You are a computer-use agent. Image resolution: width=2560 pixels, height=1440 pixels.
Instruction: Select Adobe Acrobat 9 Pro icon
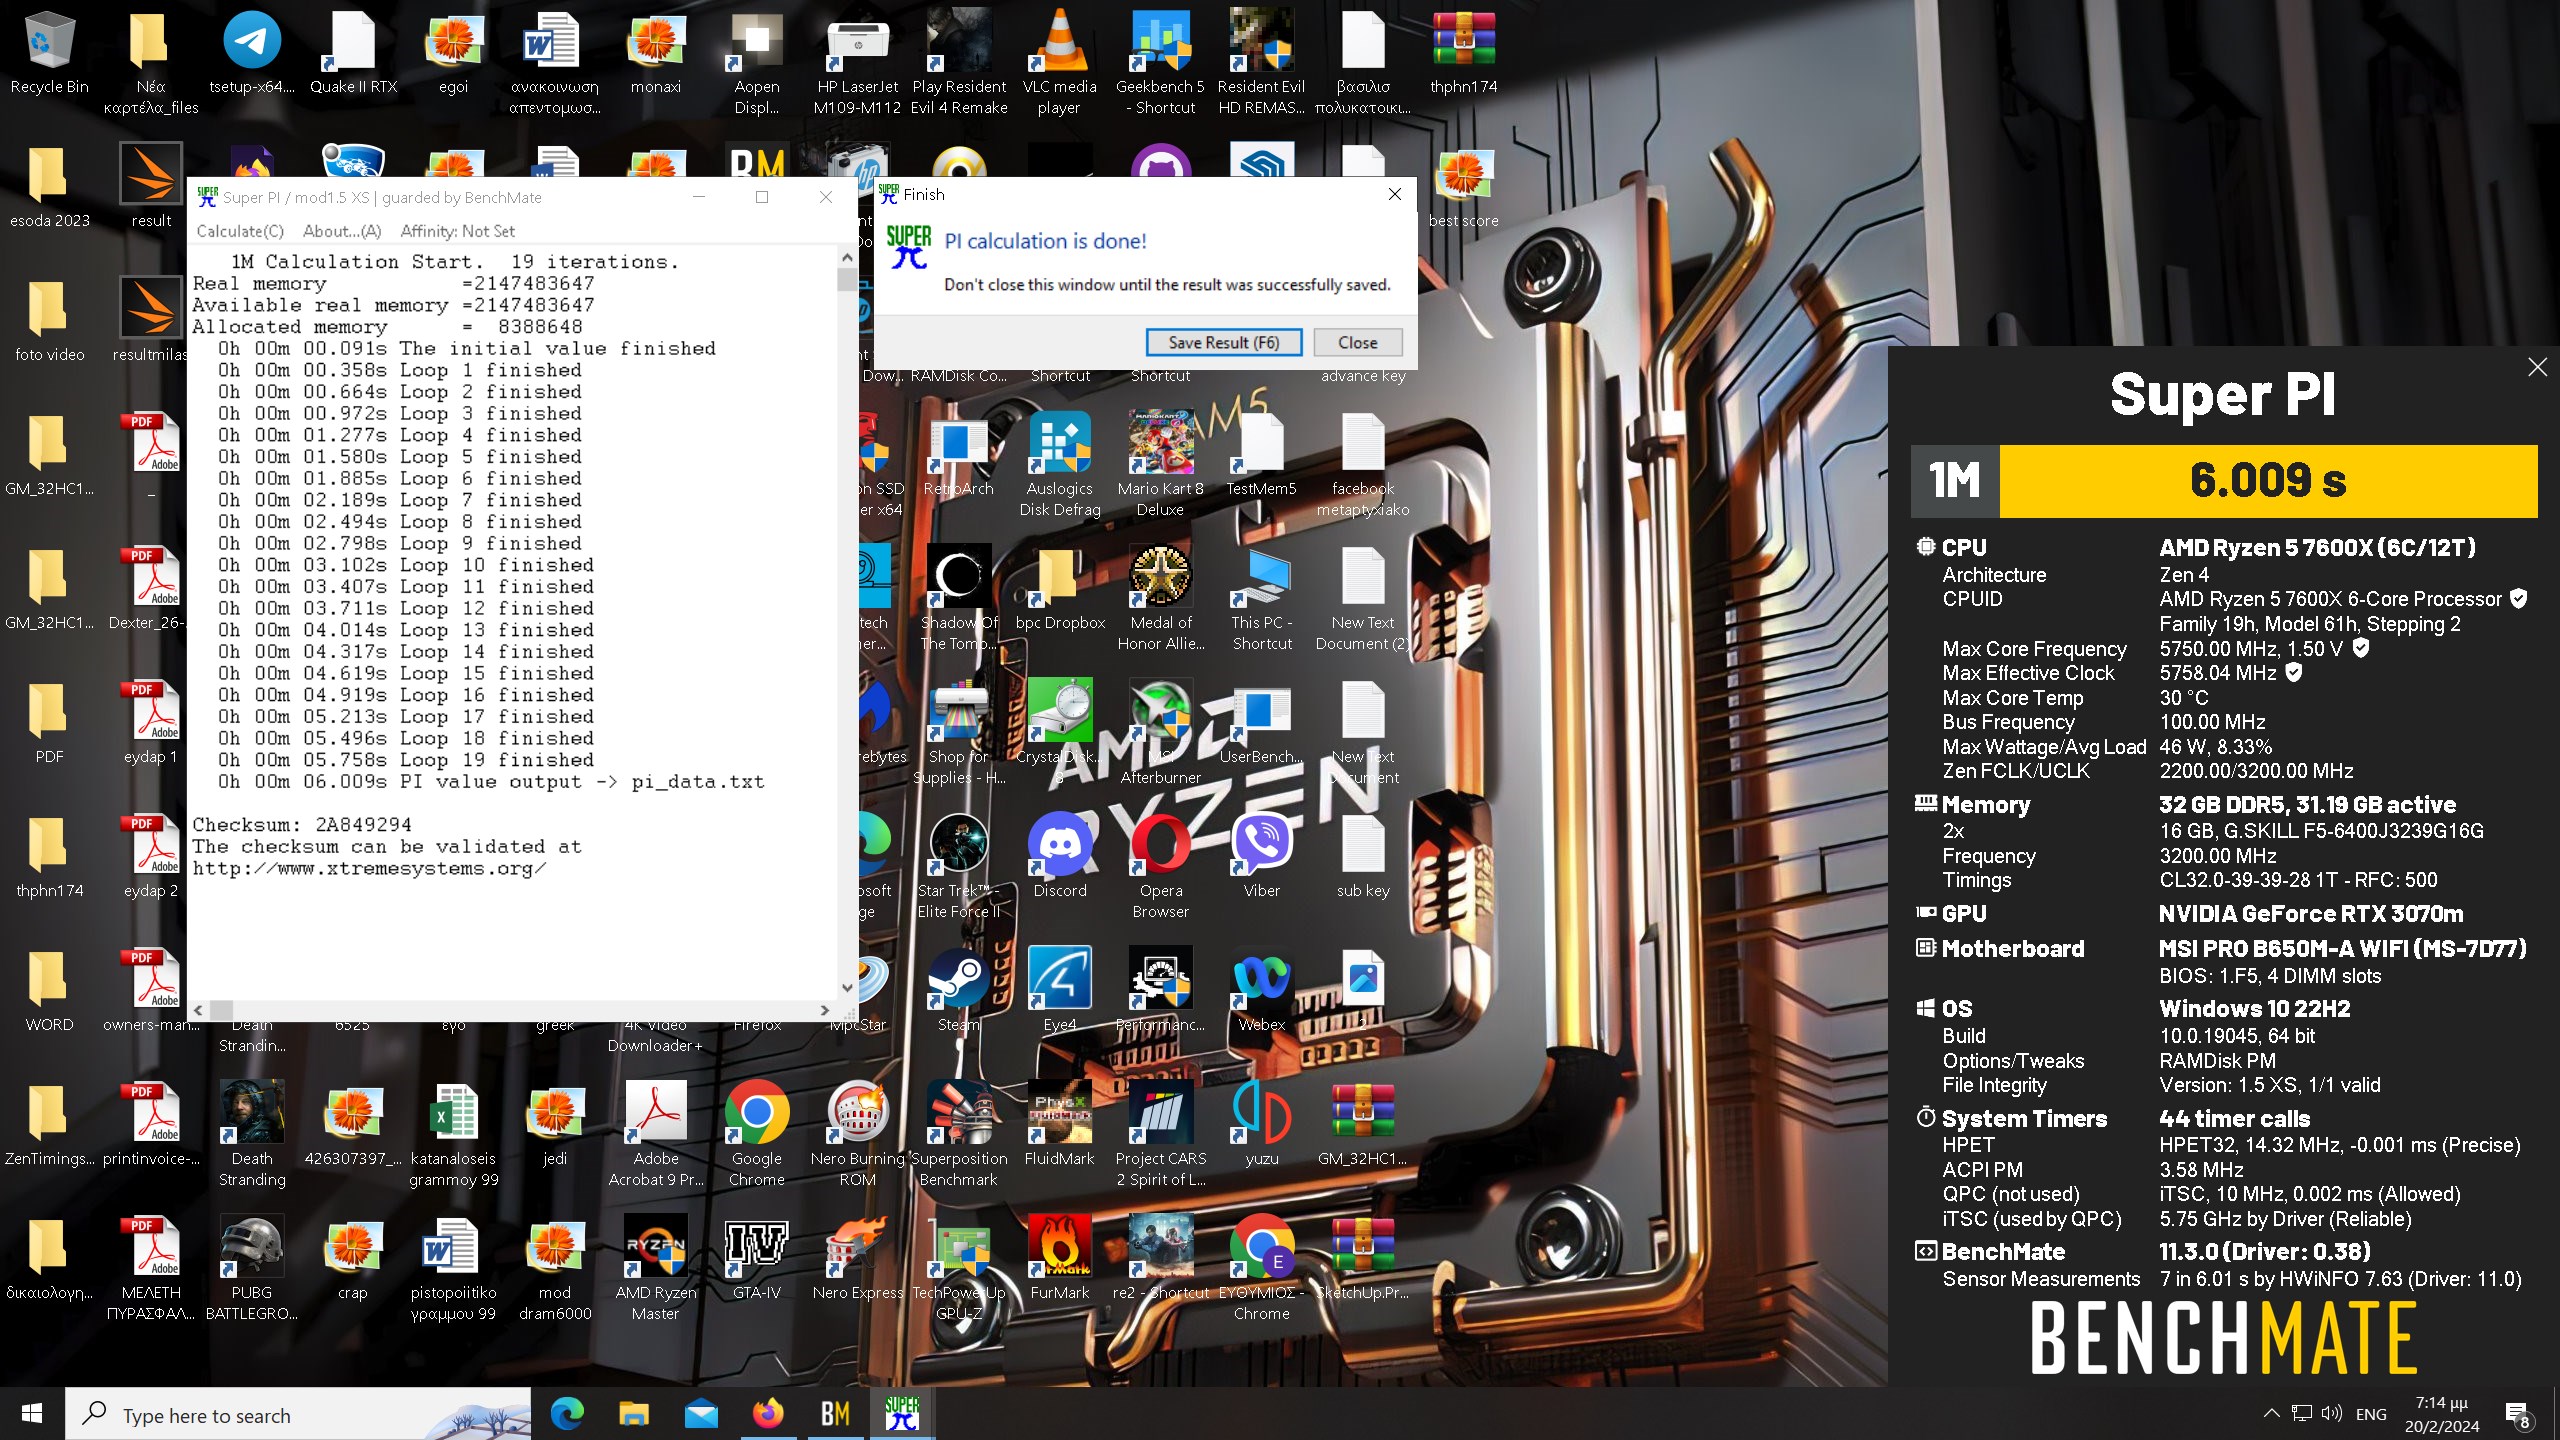pyautogui.click(x=656, y=1135)
